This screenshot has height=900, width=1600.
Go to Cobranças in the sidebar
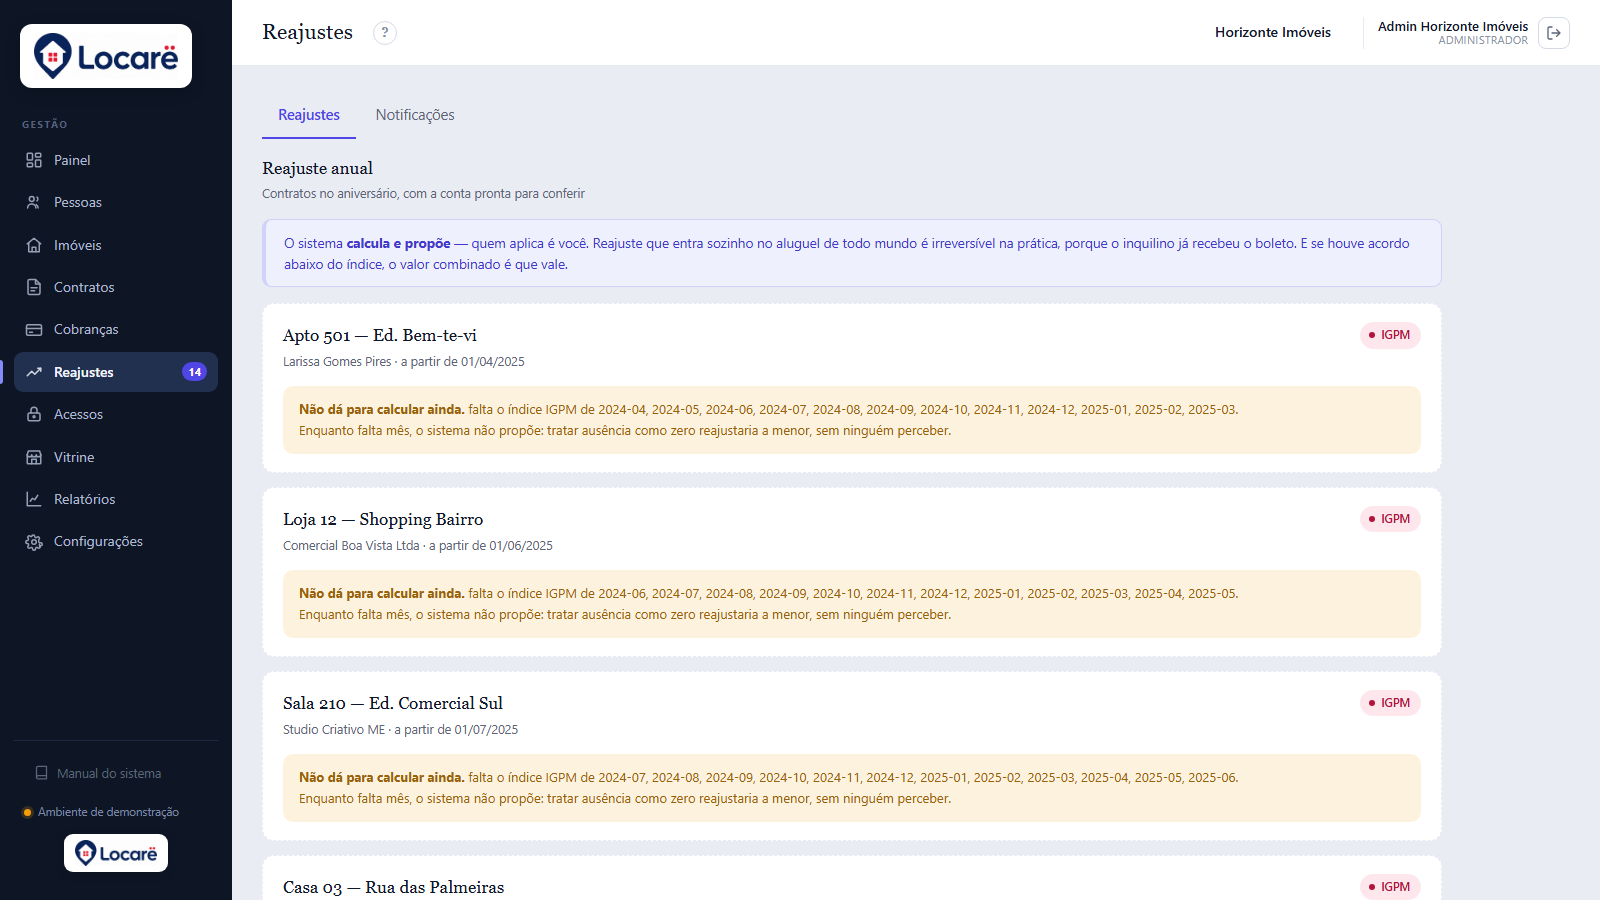click(116, 329)
